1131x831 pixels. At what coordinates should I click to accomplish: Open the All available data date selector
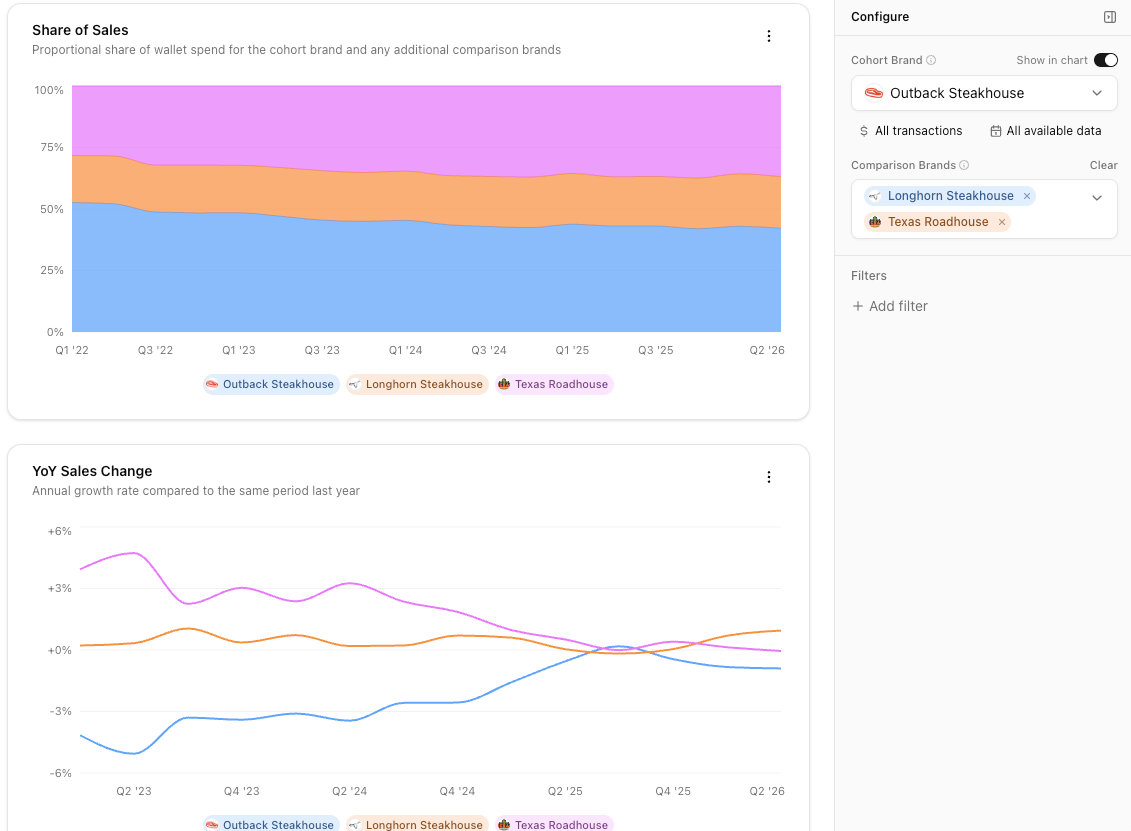tap(1045, 131)
